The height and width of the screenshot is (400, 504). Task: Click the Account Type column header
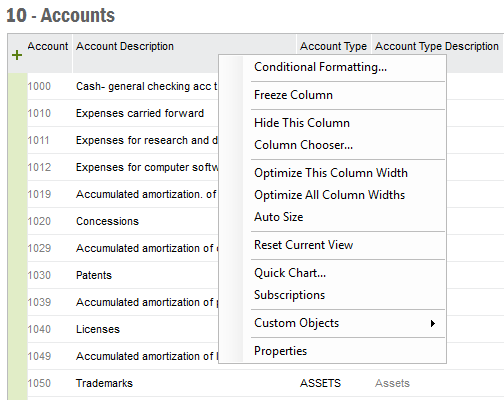click(x=333, y=46)
